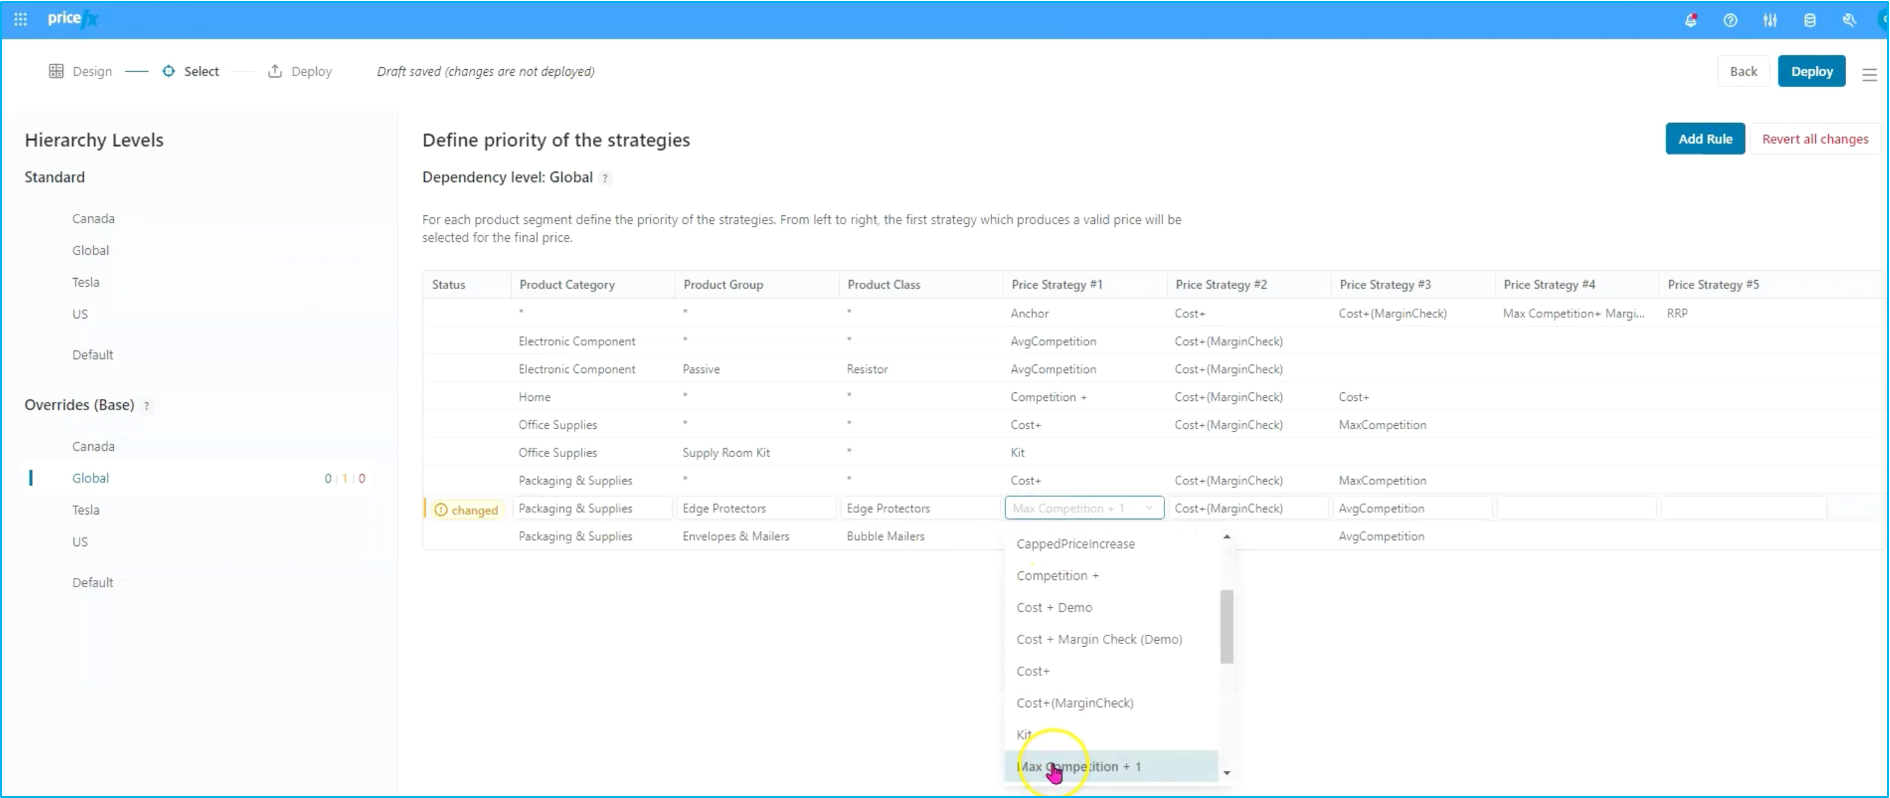Click the empty Price Strategy #4 field
The height and width of the screenshot is (798, 1890).
pyautogui.click(x=1574, y=509)
